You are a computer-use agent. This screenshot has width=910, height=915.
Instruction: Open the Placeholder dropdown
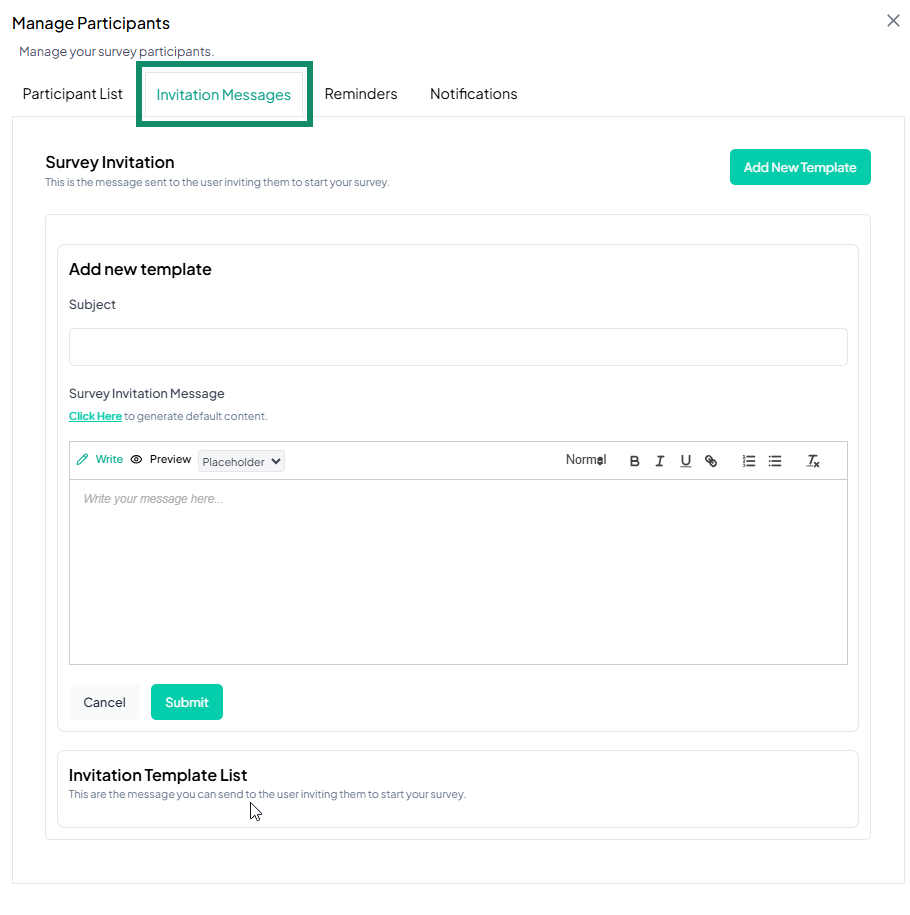pyautogui.click(x=241, y=461)
